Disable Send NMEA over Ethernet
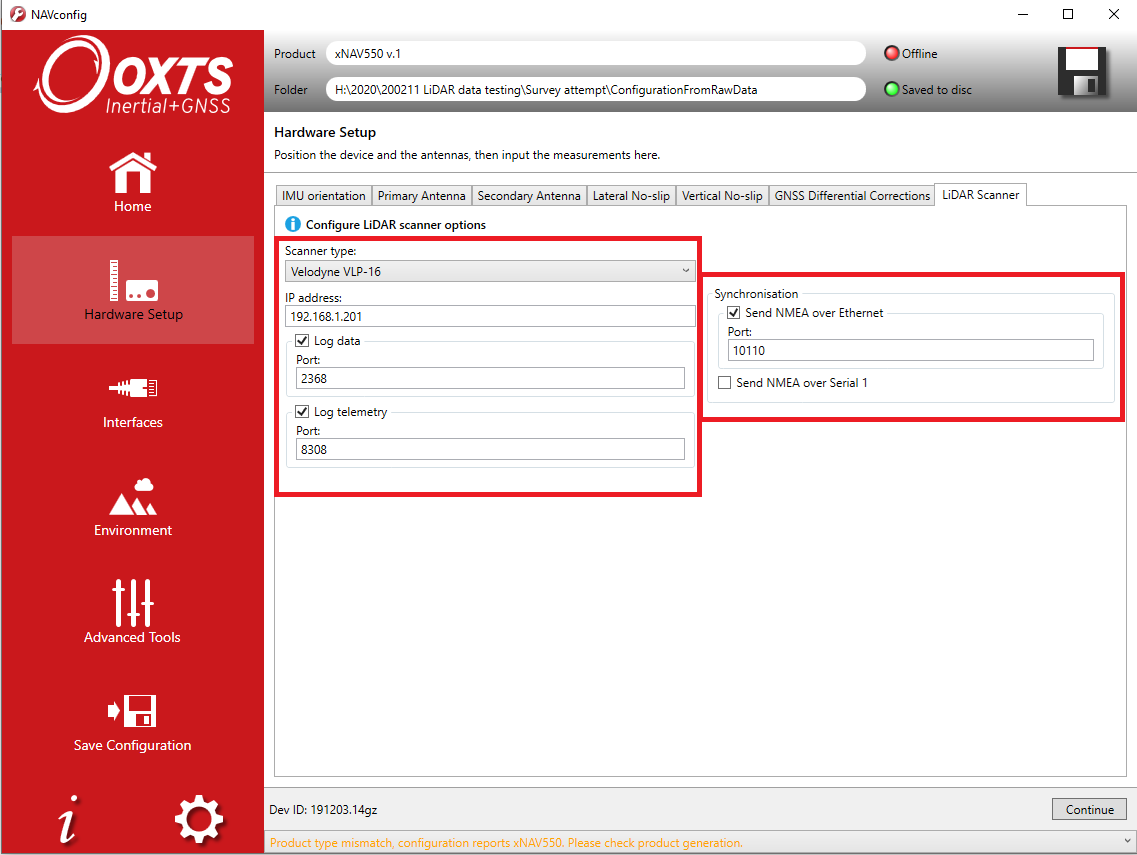1137x855 pixels. pos(734,313)
